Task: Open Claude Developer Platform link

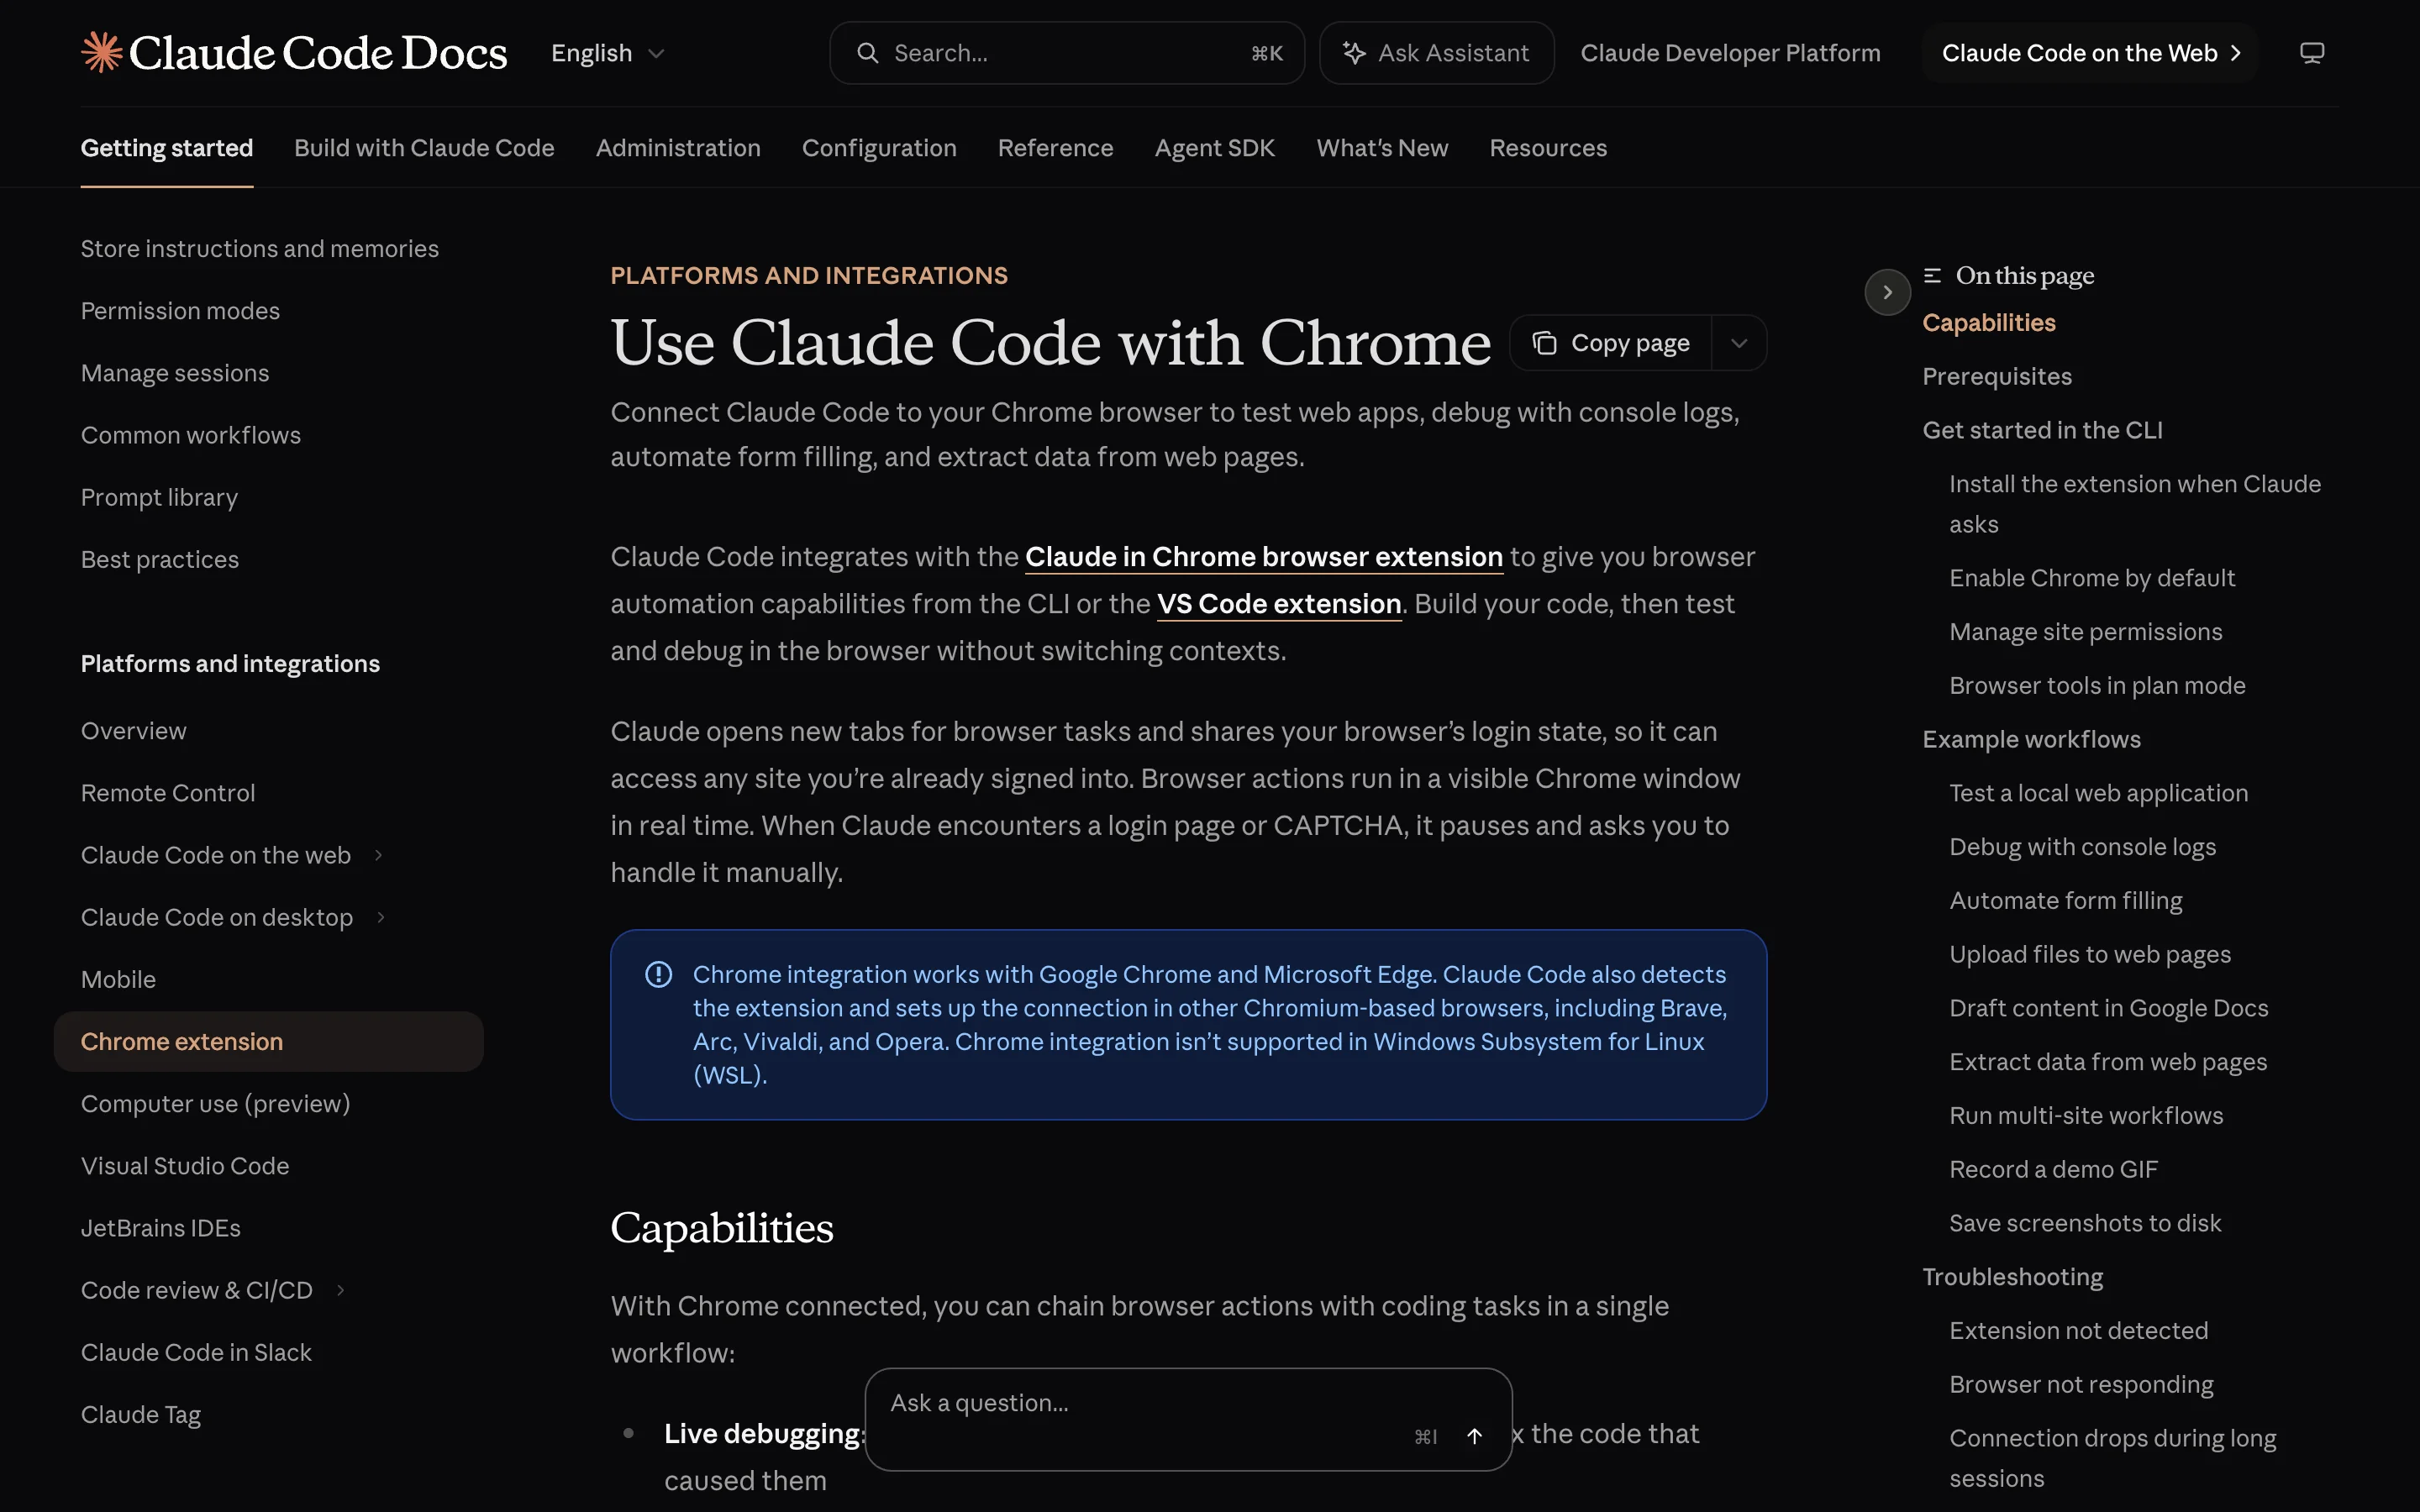Action: pyautogui.click(x=1730, y=53)
